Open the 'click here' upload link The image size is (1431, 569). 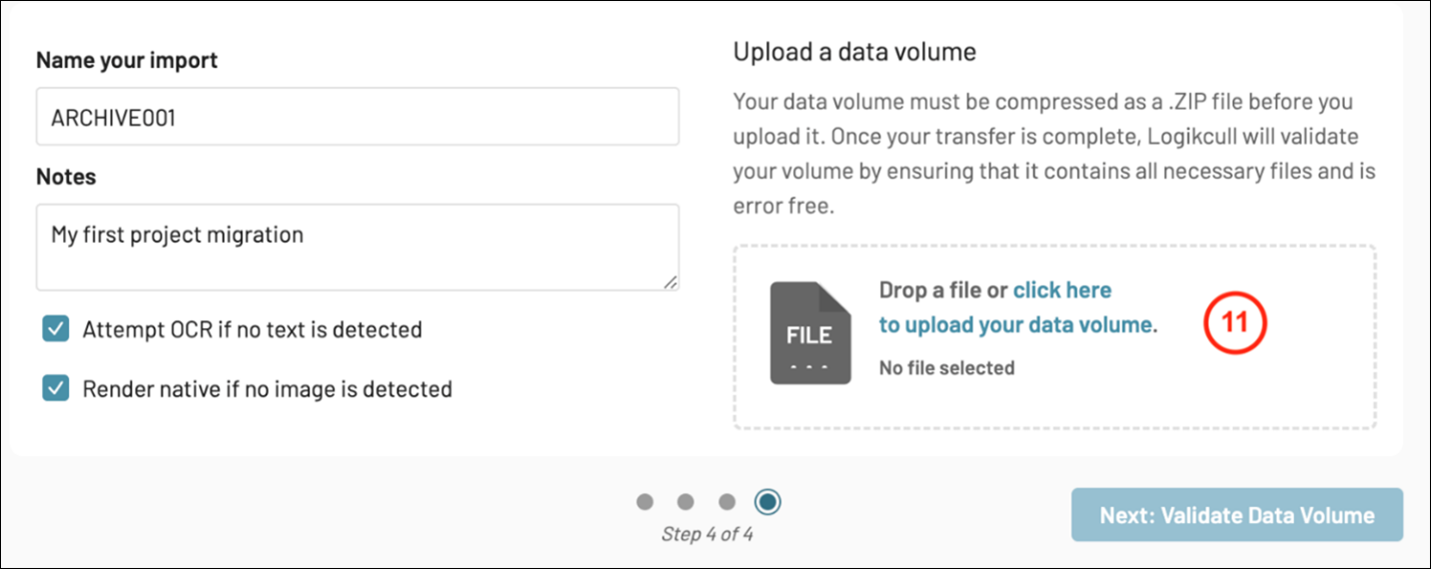[x=1062, y=290]
